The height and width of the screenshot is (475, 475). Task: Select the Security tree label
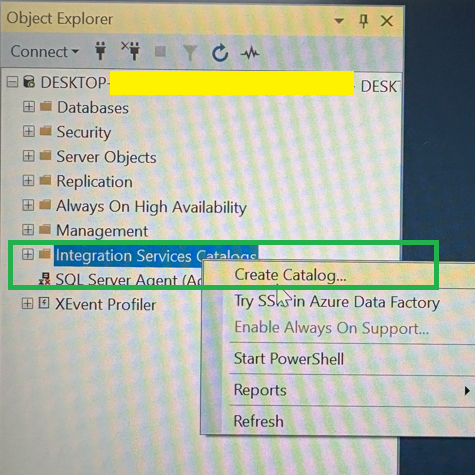pos(83,132)
